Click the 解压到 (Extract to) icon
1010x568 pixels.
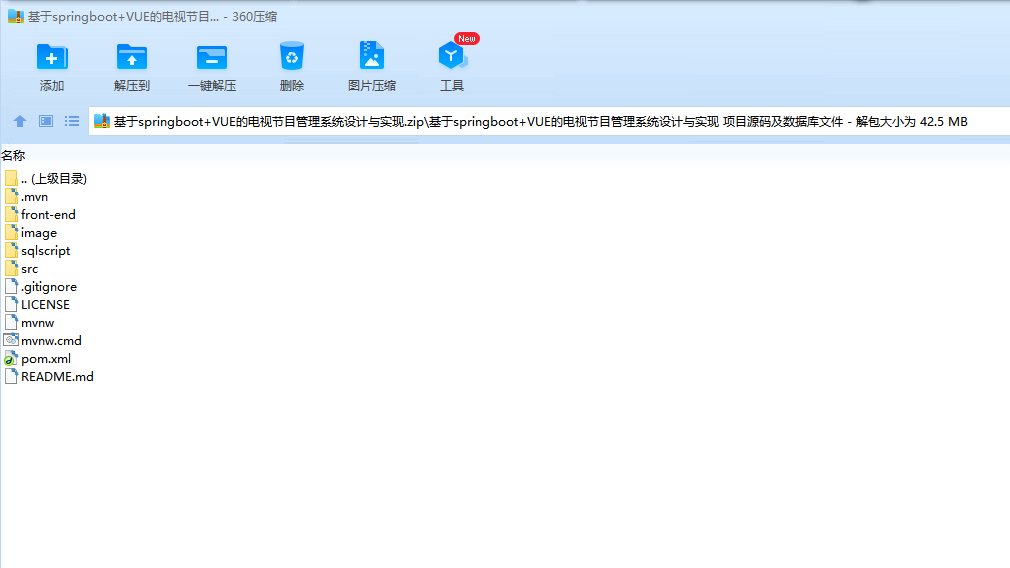(x=131, y=57)
